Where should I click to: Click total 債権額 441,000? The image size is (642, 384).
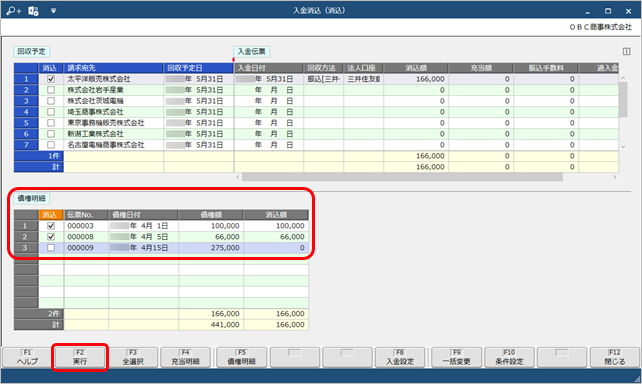211,325
